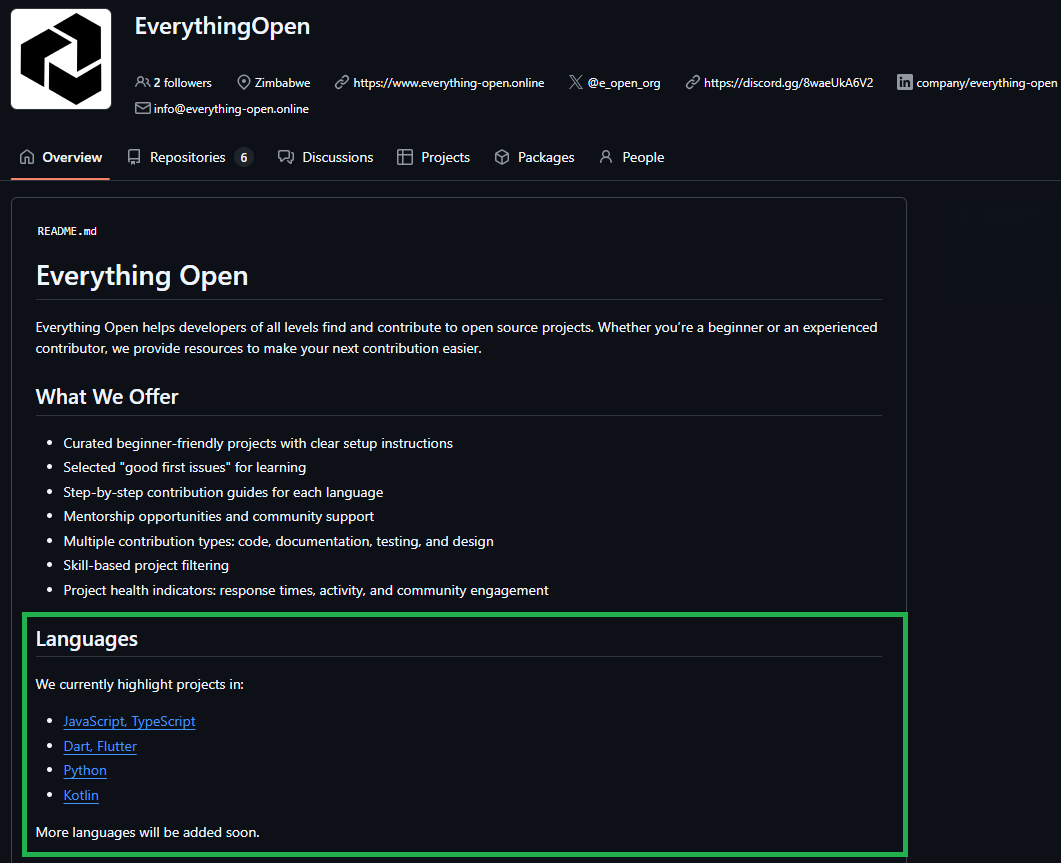Open the Kotlin projects link
Screen dimensions: 1061x863
pos(81,795)
